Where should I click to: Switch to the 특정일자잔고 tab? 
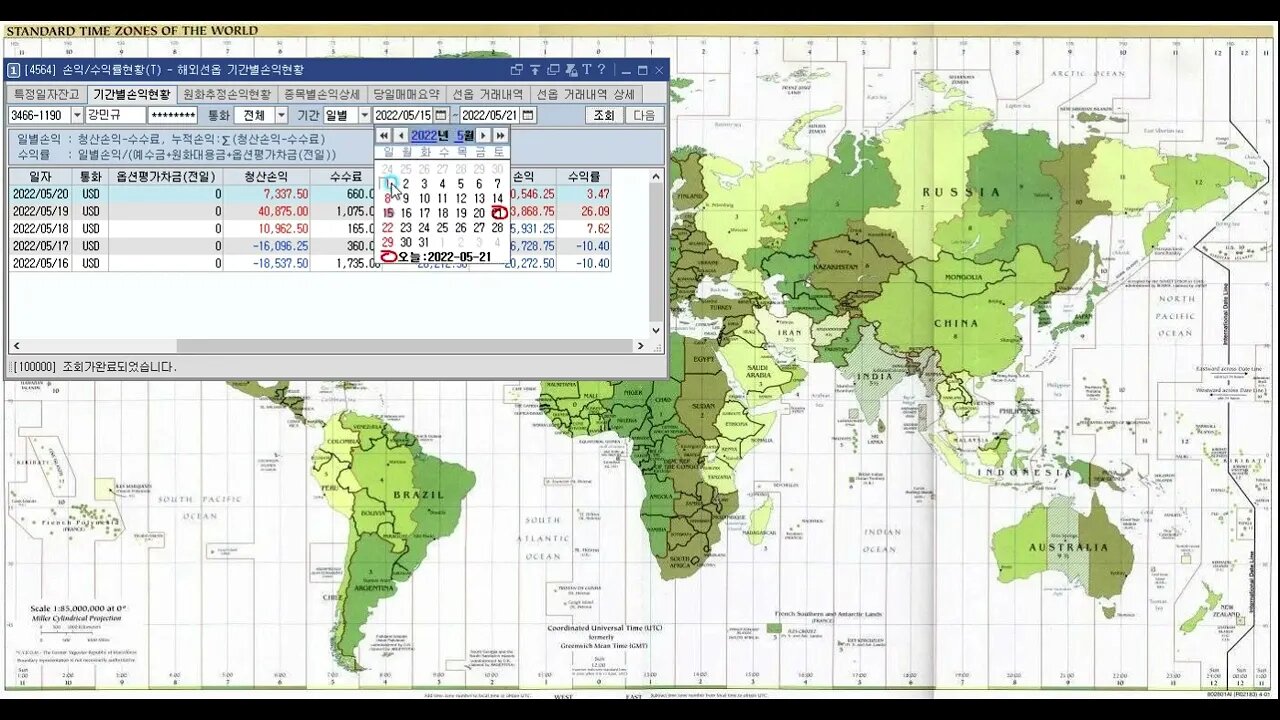pos(46,94)
